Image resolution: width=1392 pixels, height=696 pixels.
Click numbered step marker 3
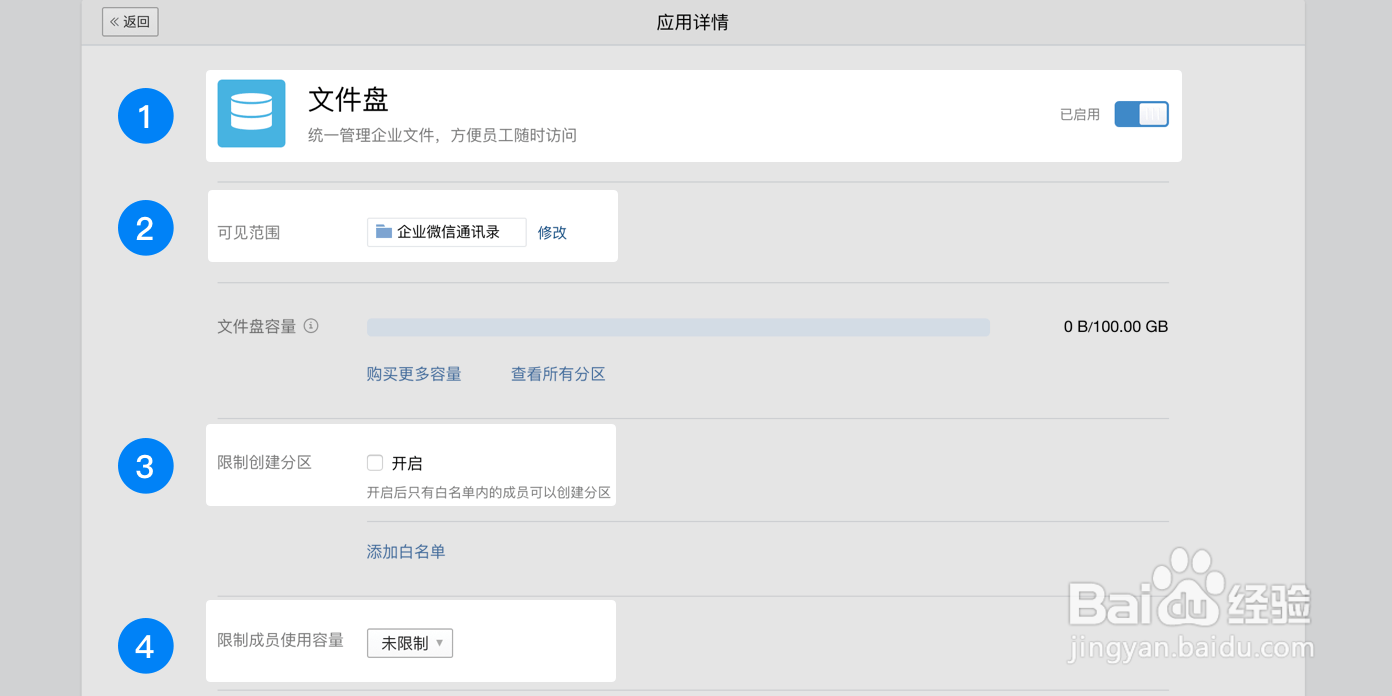145,465
